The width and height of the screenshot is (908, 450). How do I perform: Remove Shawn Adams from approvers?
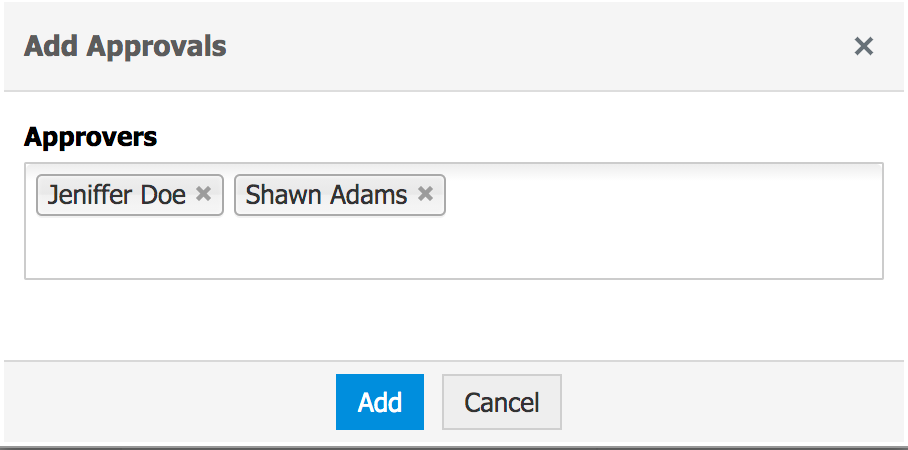[x=425, y=194]
